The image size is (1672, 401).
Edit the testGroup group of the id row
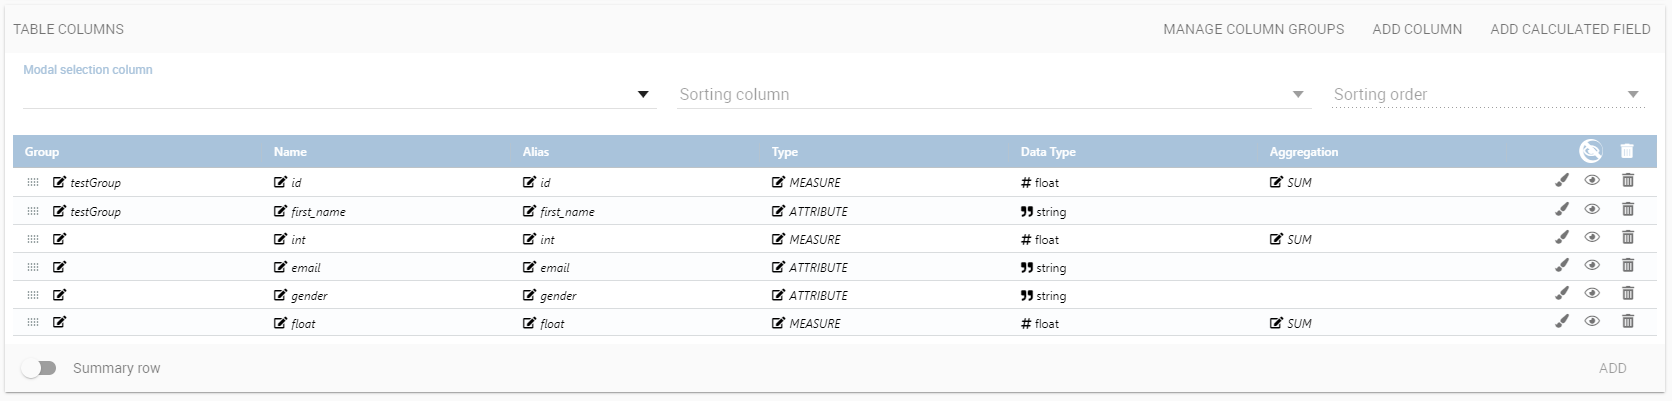point(59,182)
